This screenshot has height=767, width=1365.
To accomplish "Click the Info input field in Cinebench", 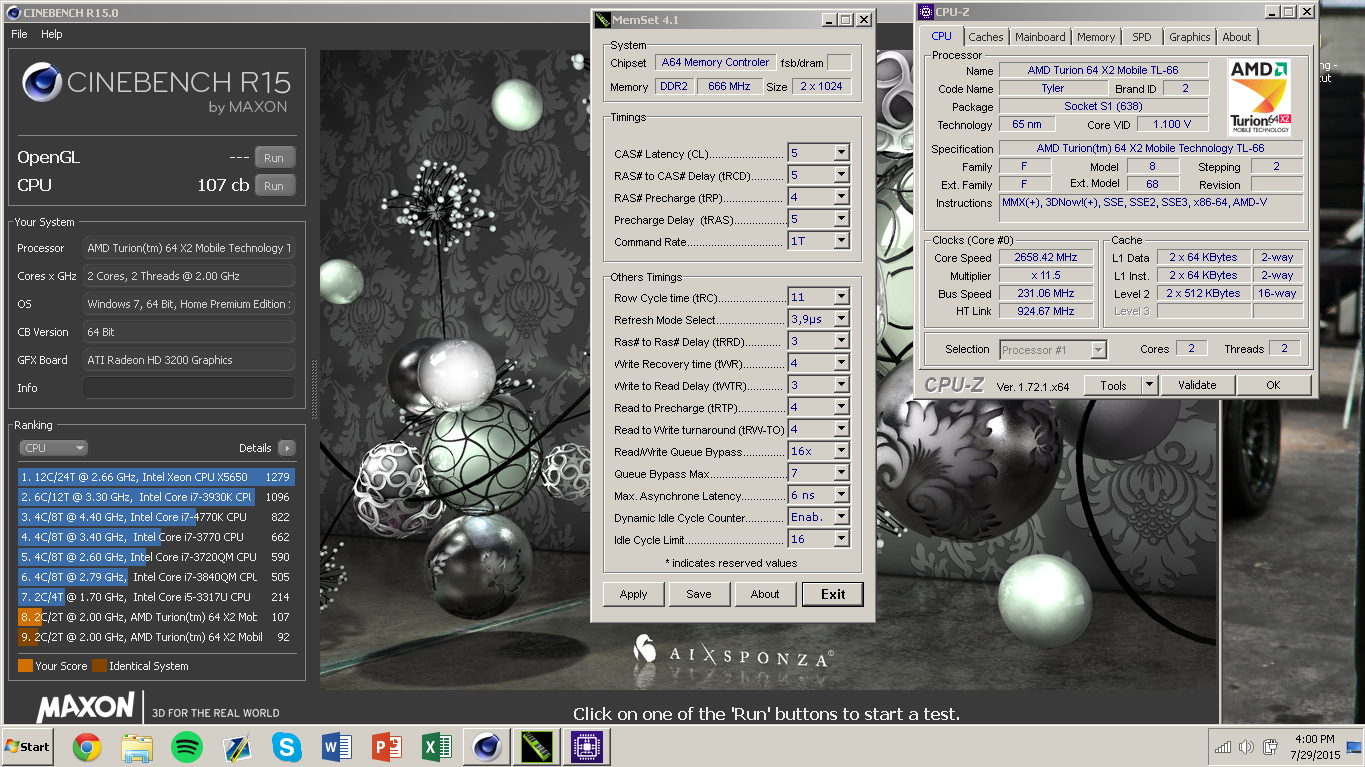I will coord(189,388).
